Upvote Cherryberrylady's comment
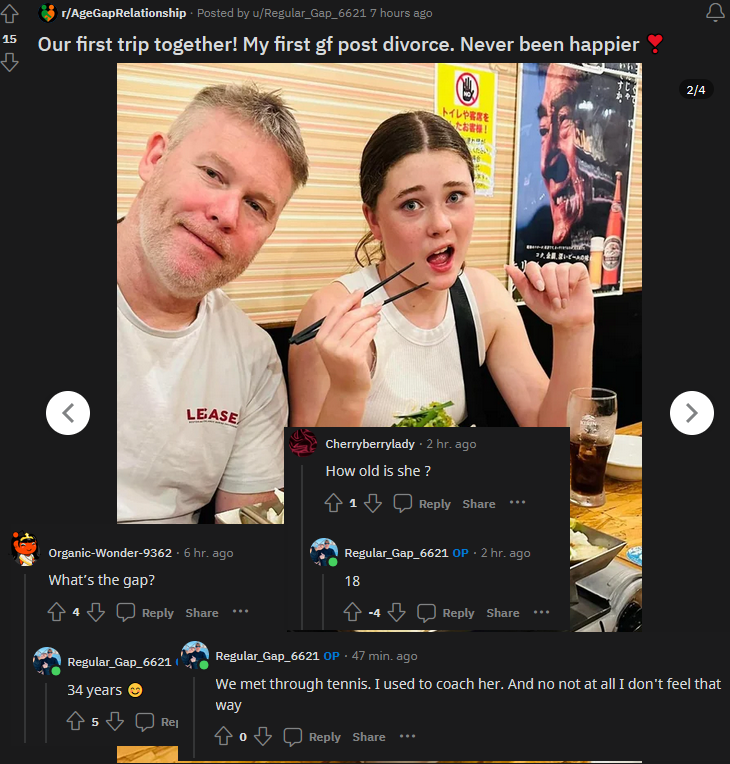 pyautogui.click(x=333, y=503)
